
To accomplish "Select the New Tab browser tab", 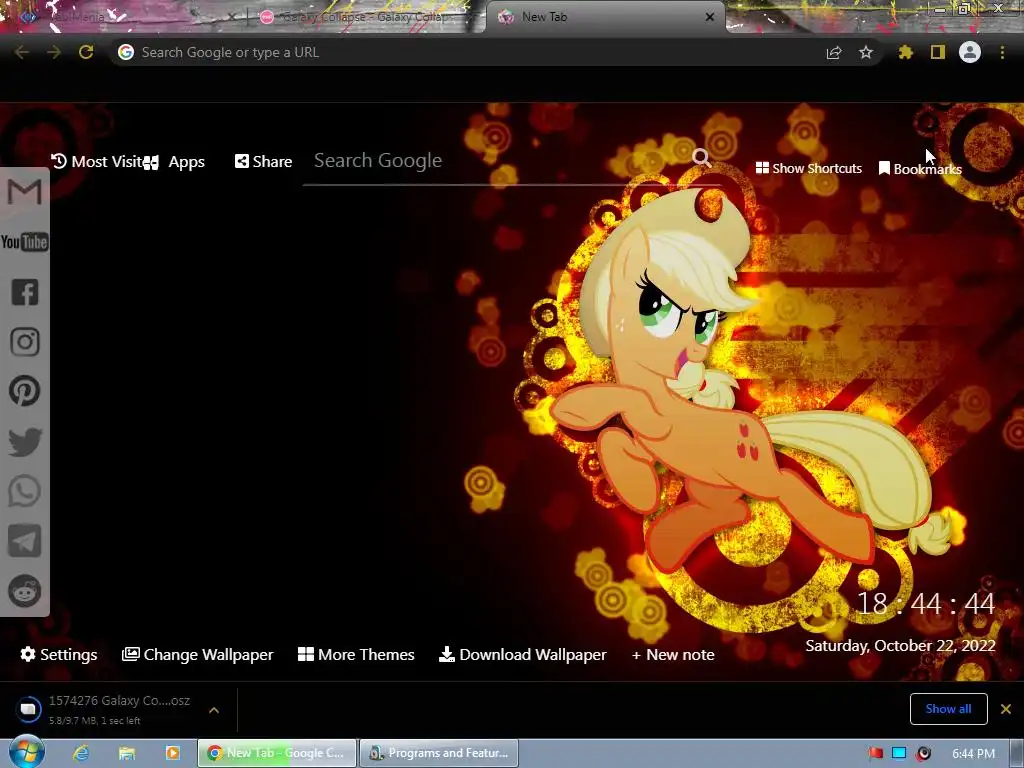I will [x=601, y=17].
